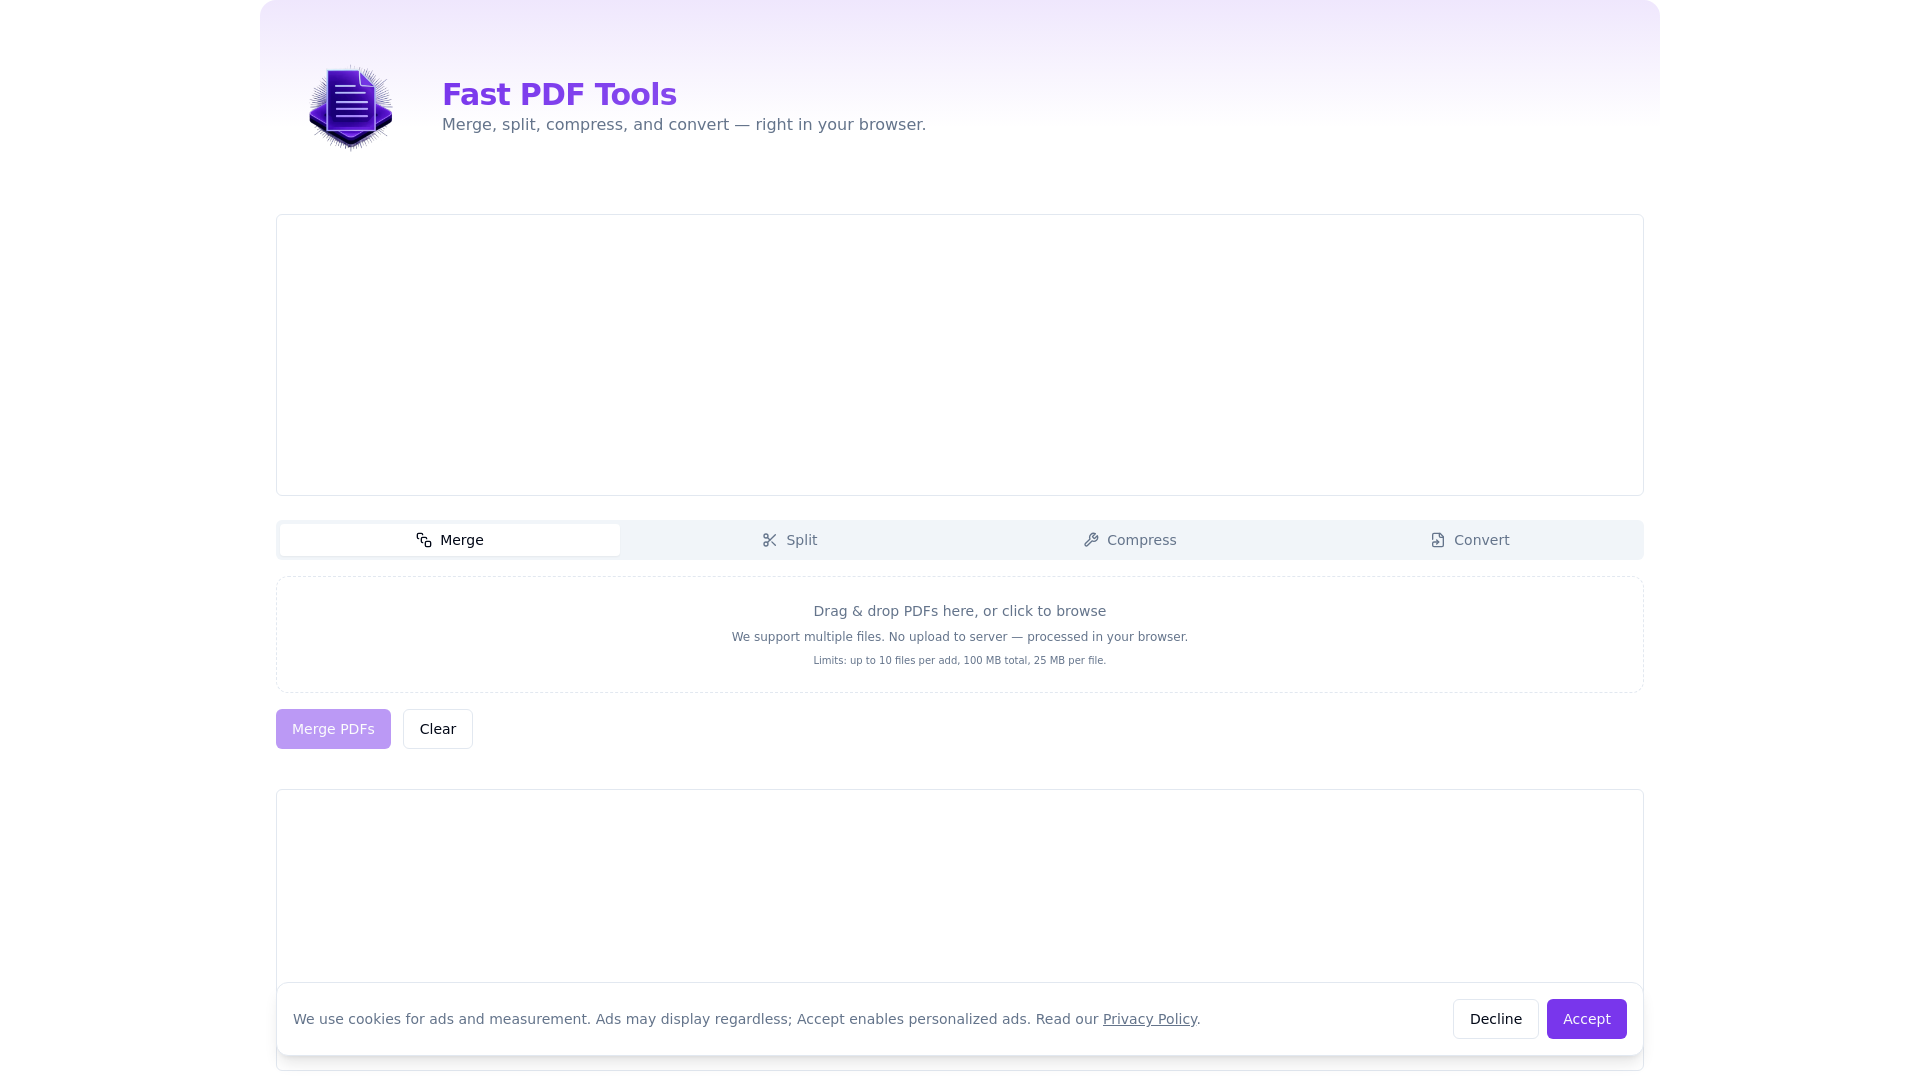Click the Fast PDF Tools heading
Viewport: 1920px width, 1080px height.
tap(559, 94)
